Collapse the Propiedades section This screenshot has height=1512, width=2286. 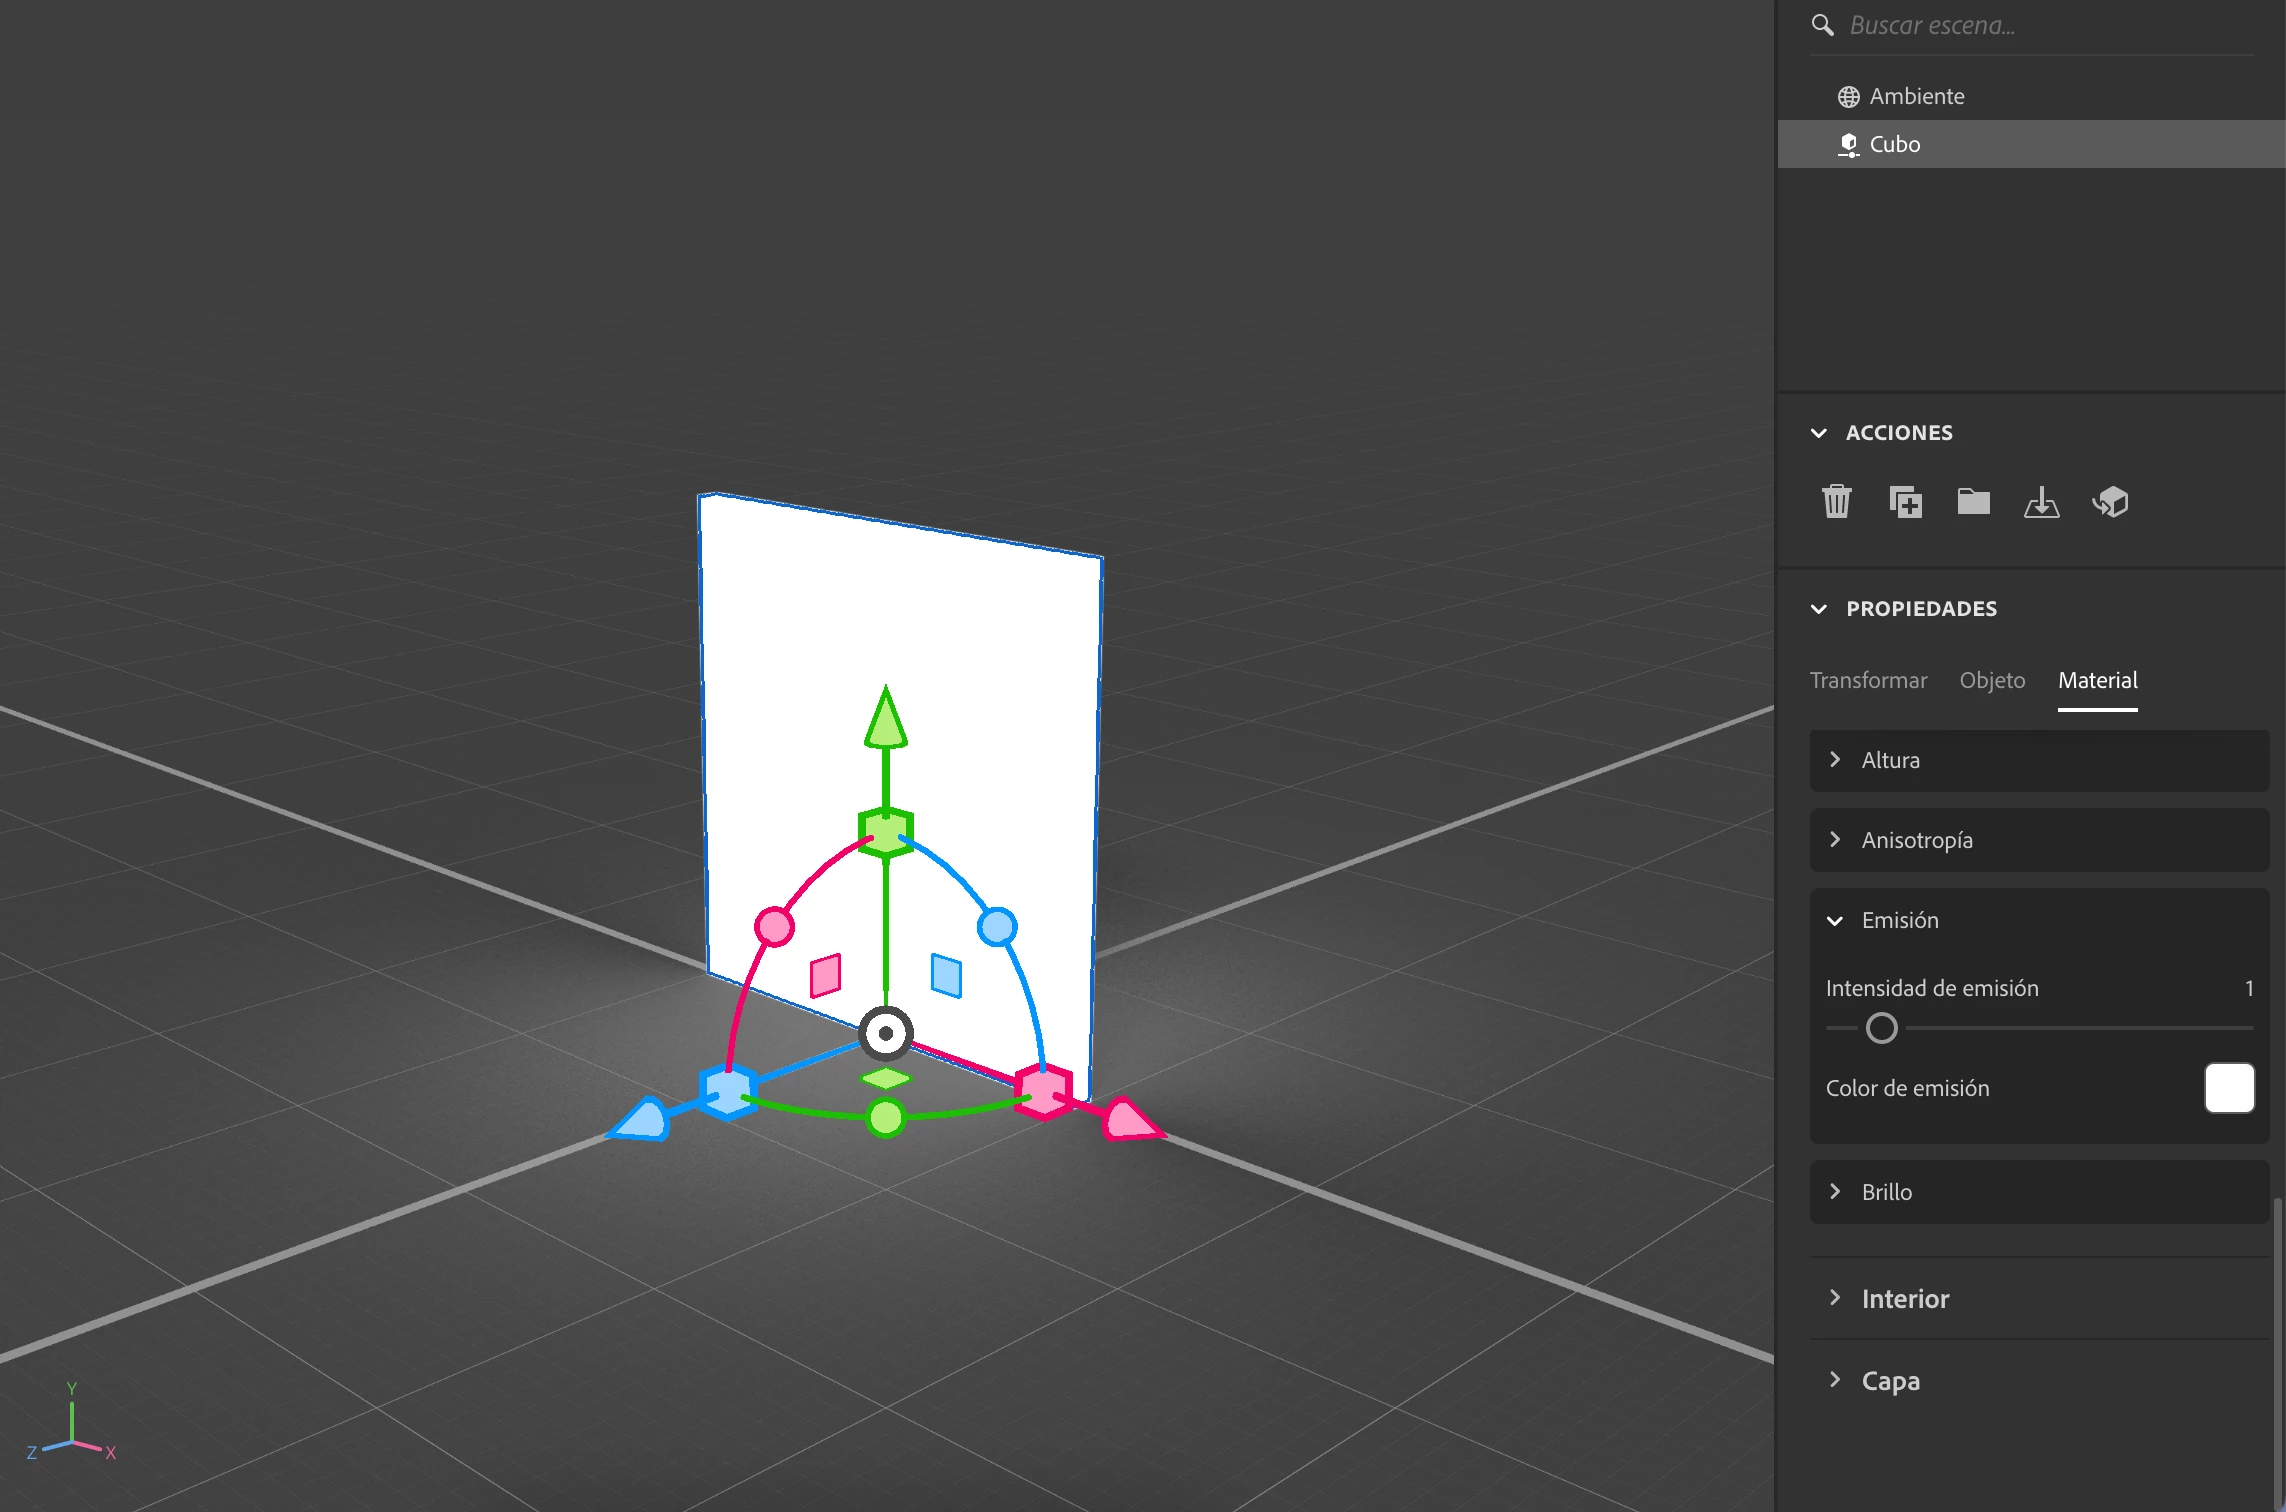(1819, 609)
